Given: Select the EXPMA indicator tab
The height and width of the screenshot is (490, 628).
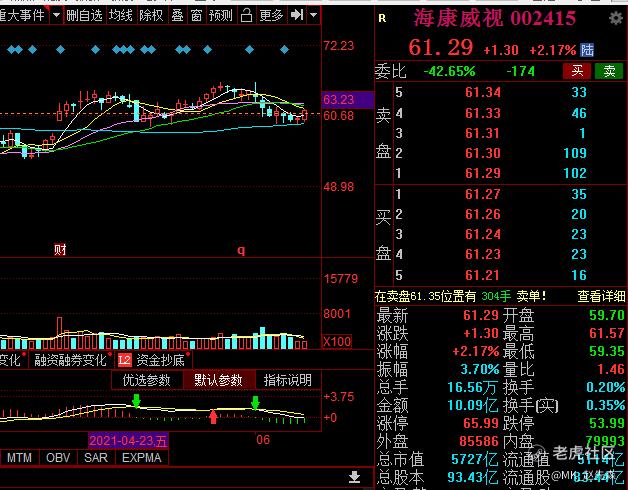Looking at the screenshot, I should coord(142,458).
